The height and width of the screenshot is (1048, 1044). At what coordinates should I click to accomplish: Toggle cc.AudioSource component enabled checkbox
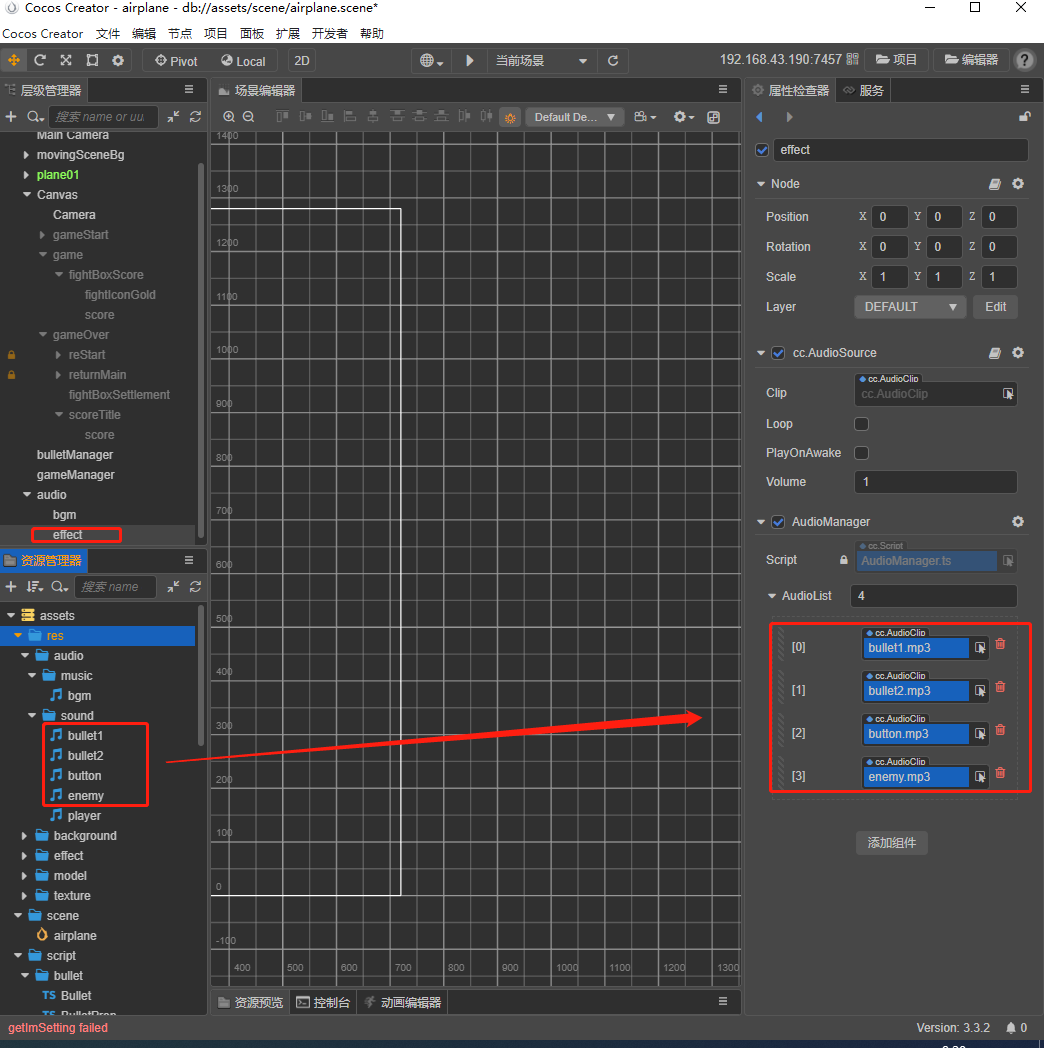point(778,353)
